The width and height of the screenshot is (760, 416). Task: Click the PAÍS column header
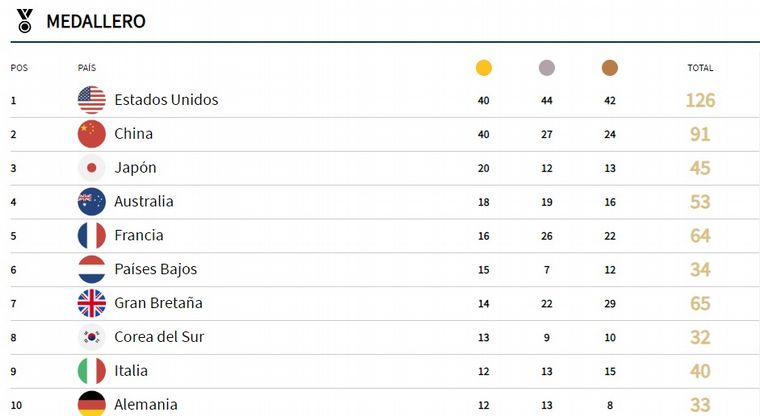point(87,68)
